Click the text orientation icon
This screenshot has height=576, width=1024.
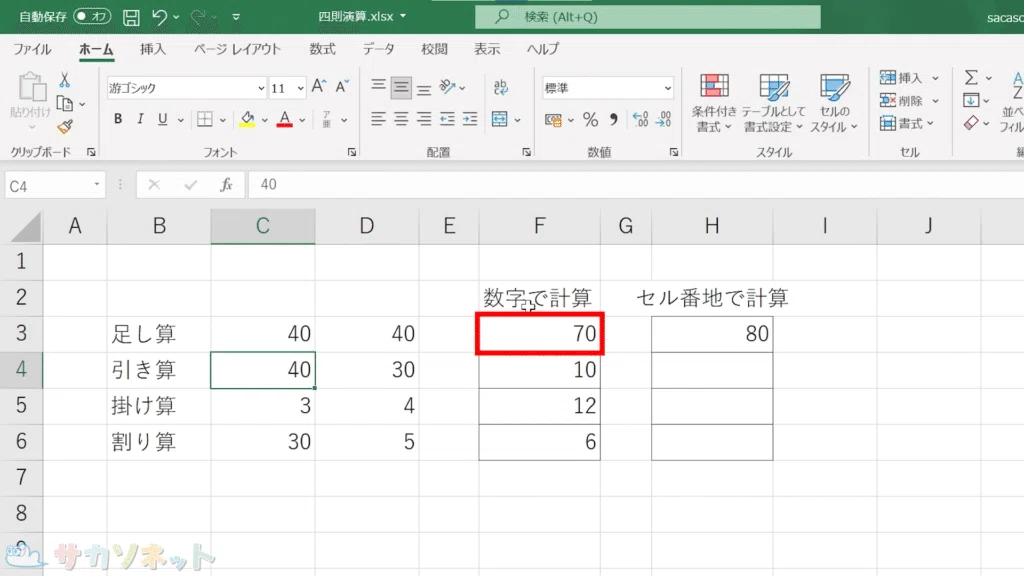[x=447, y=86]
